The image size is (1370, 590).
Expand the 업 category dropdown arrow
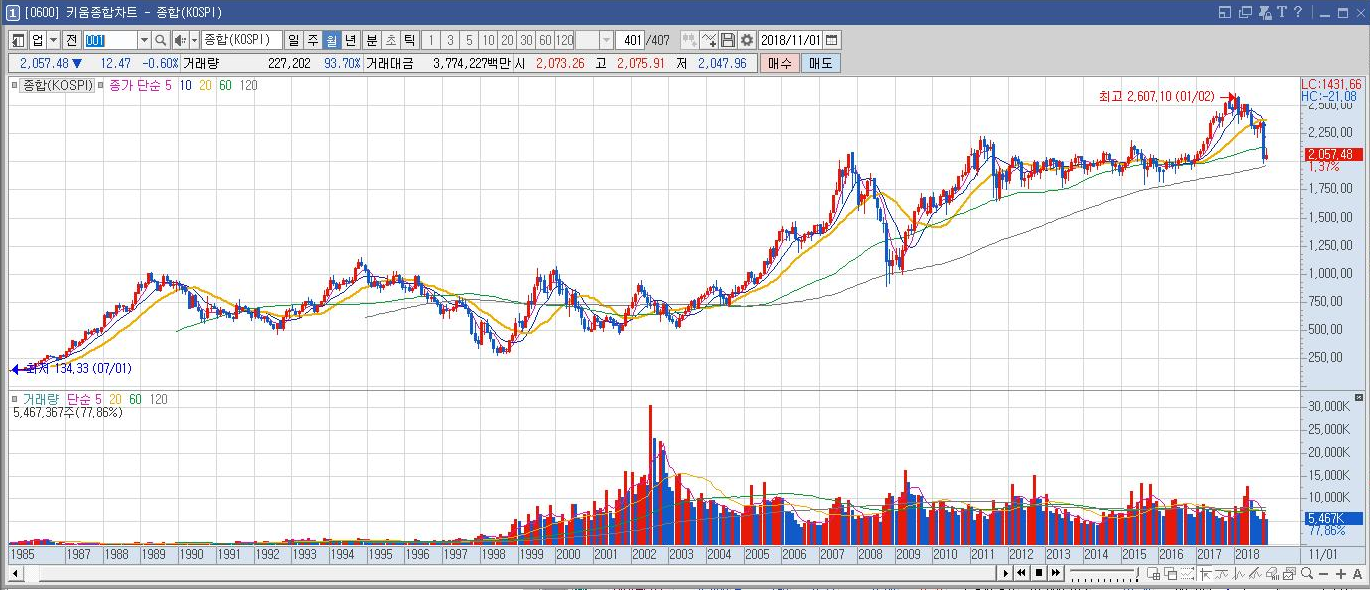point(52,40)
